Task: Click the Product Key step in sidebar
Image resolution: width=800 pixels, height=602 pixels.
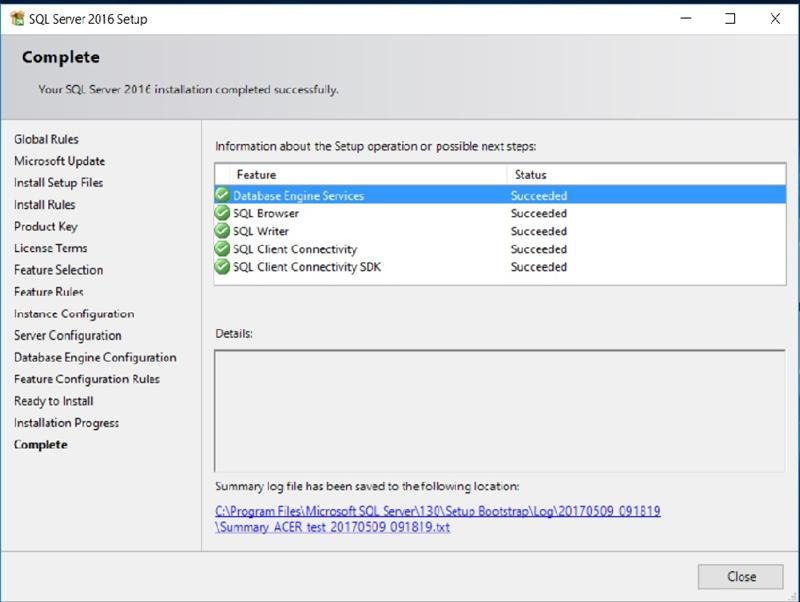Action: coord(46,227)
